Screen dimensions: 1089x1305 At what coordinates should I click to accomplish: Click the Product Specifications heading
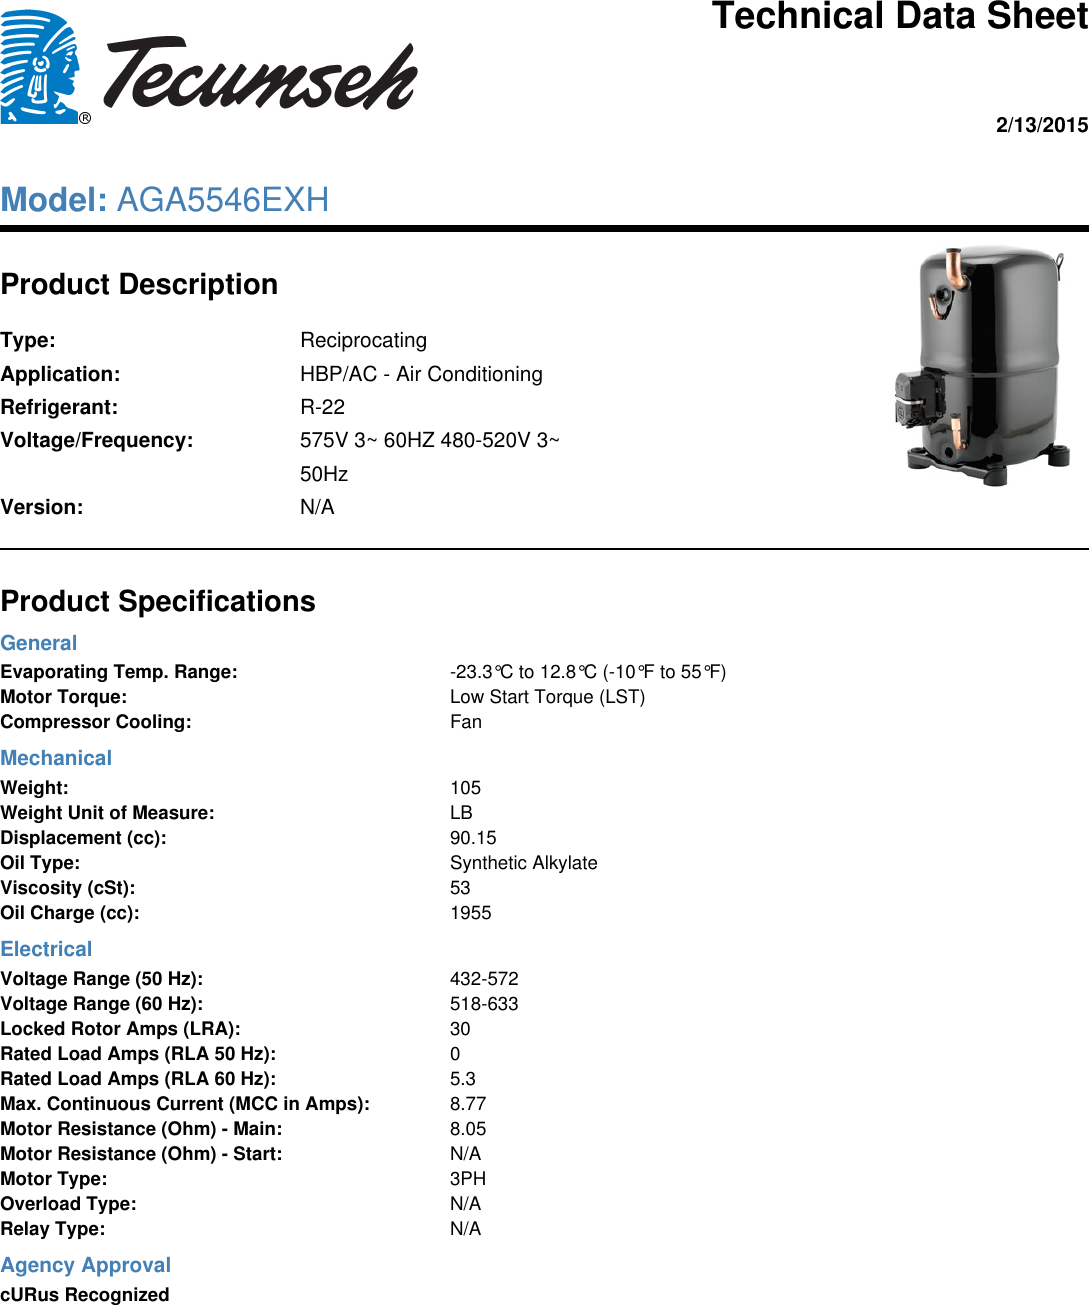pyautogui.click(x=158, y=601)
